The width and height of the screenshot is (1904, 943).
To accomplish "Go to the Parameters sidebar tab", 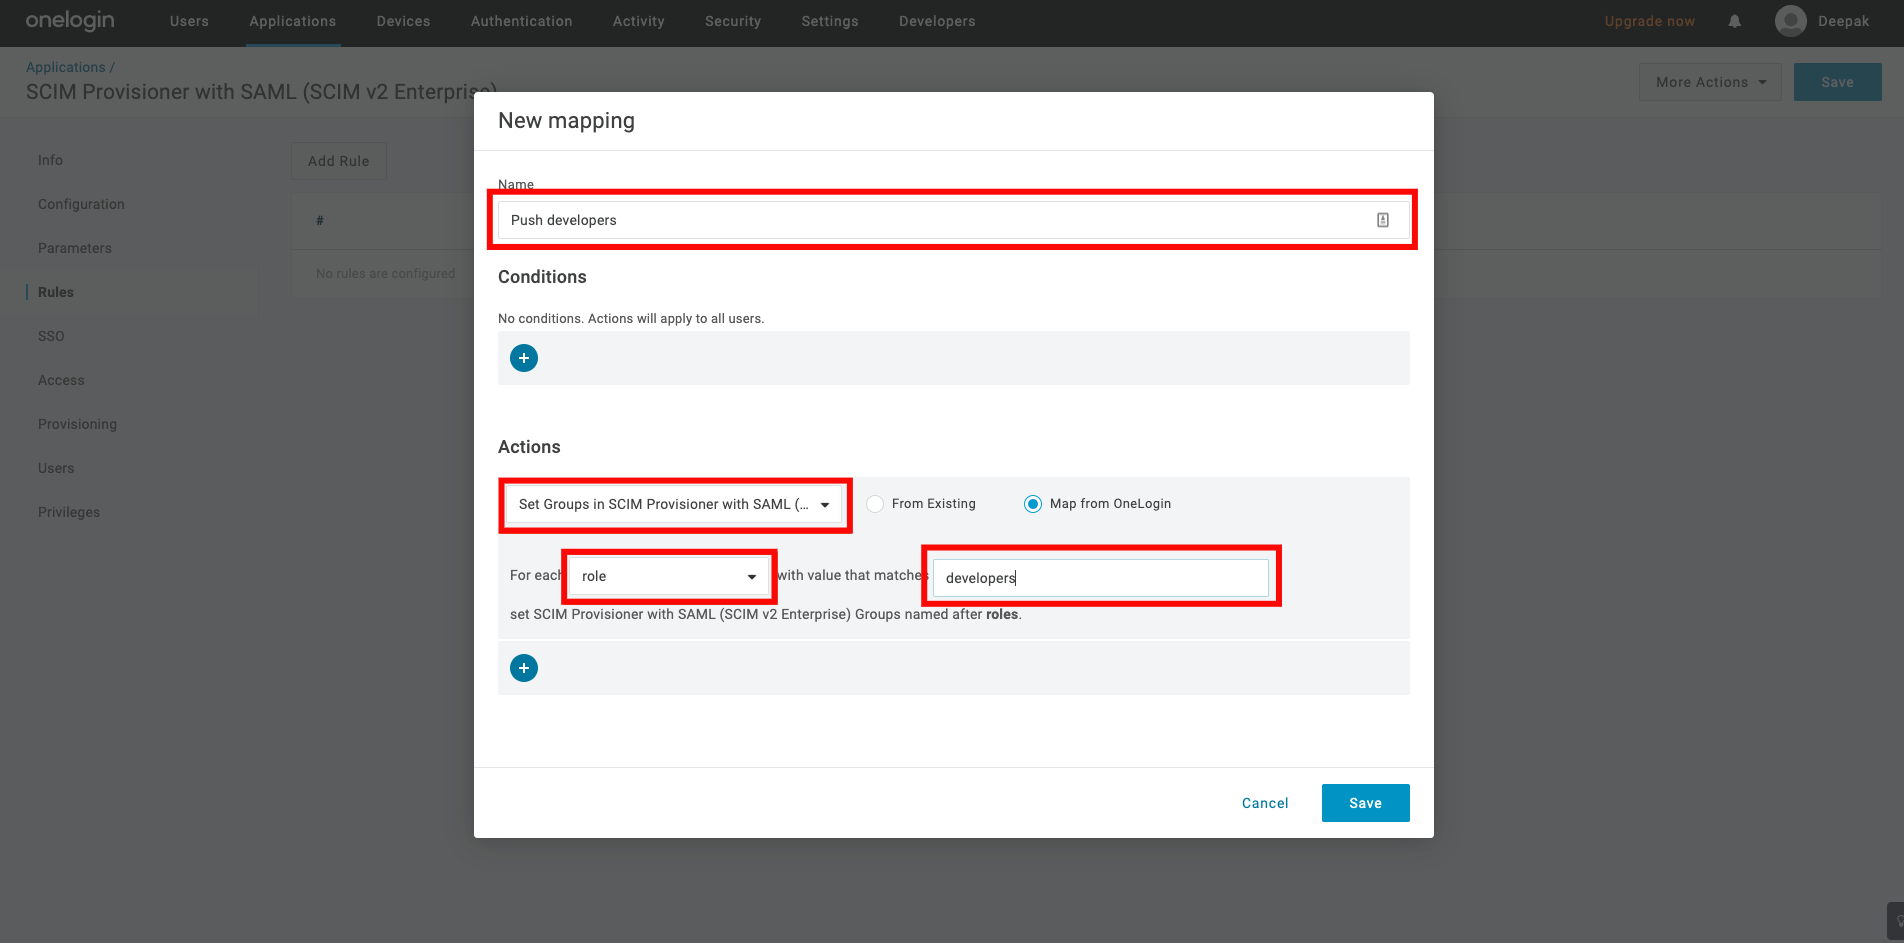I will [75, 248].
